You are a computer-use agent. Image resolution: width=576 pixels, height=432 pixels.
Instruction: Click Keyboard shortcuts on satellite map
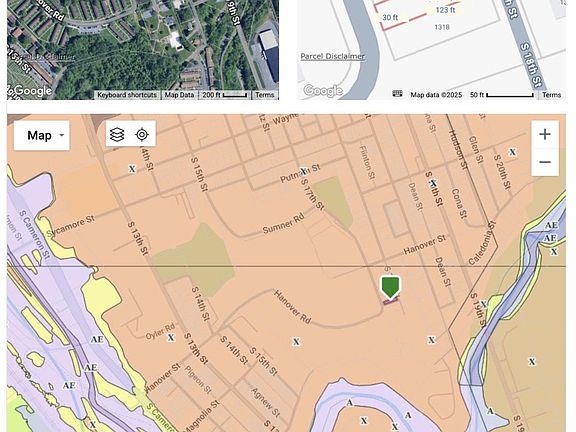pos(127,95)
